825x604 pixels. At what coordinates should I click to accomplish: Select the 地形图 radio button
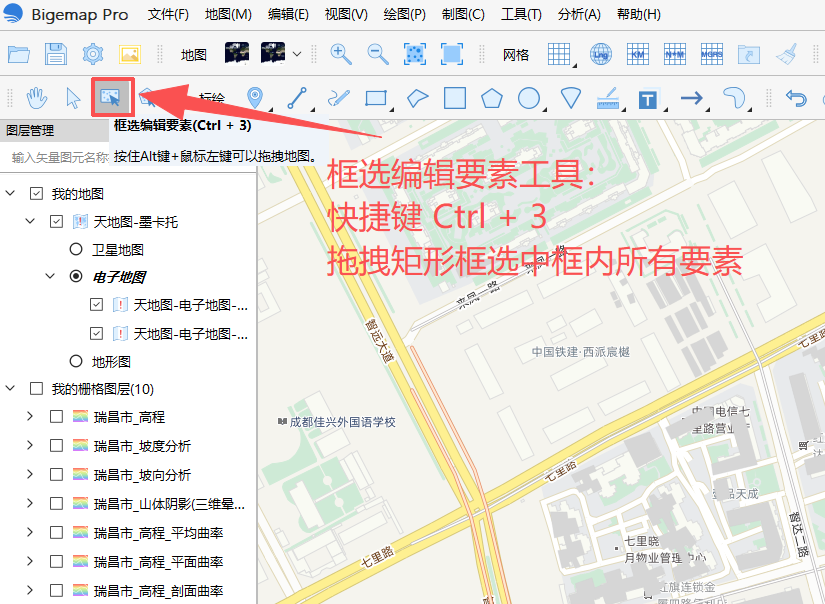pyautogui.click(x=76, y=361)
